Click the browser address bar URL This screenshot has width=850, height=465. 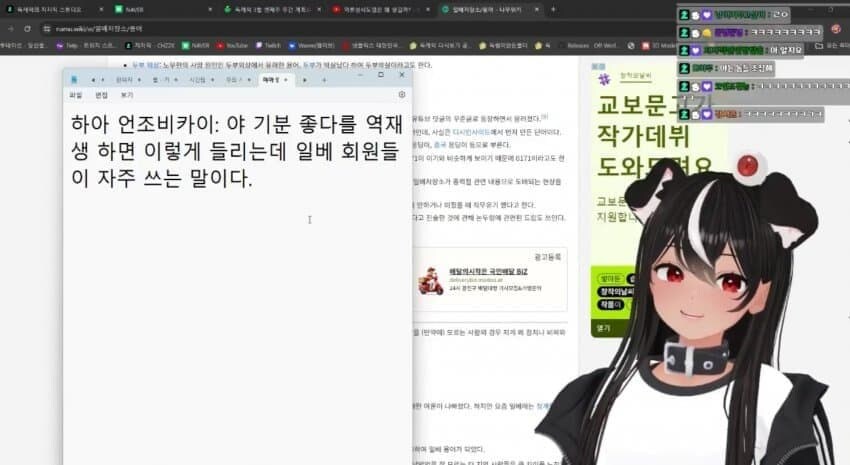click(99, 29)
